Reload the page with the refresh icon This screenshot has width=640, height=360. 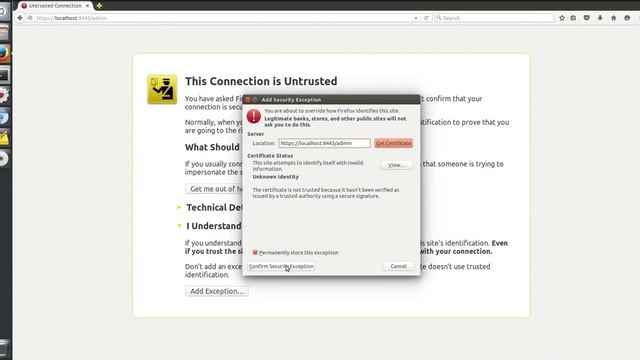point(426,18)
